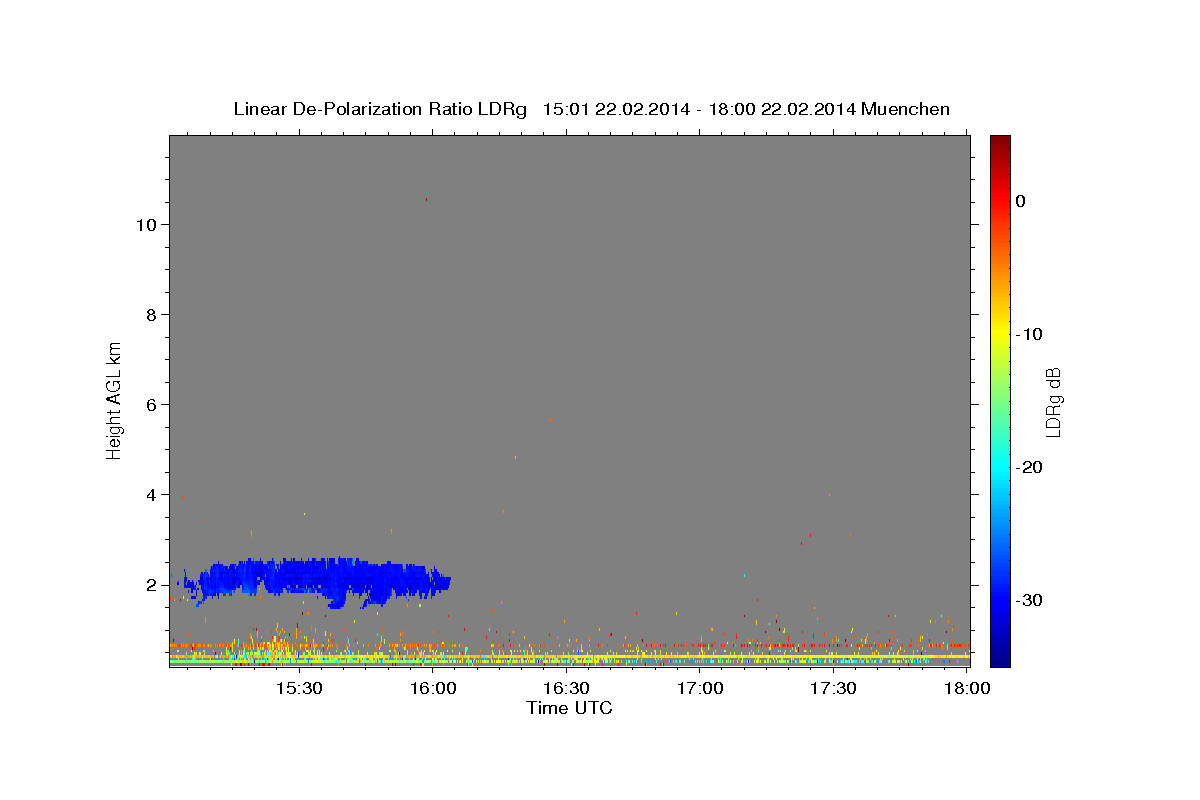The width and height of the screenshot is (1200, 800).
Task: Click the 16:30 time tick label
Action: 566,688
